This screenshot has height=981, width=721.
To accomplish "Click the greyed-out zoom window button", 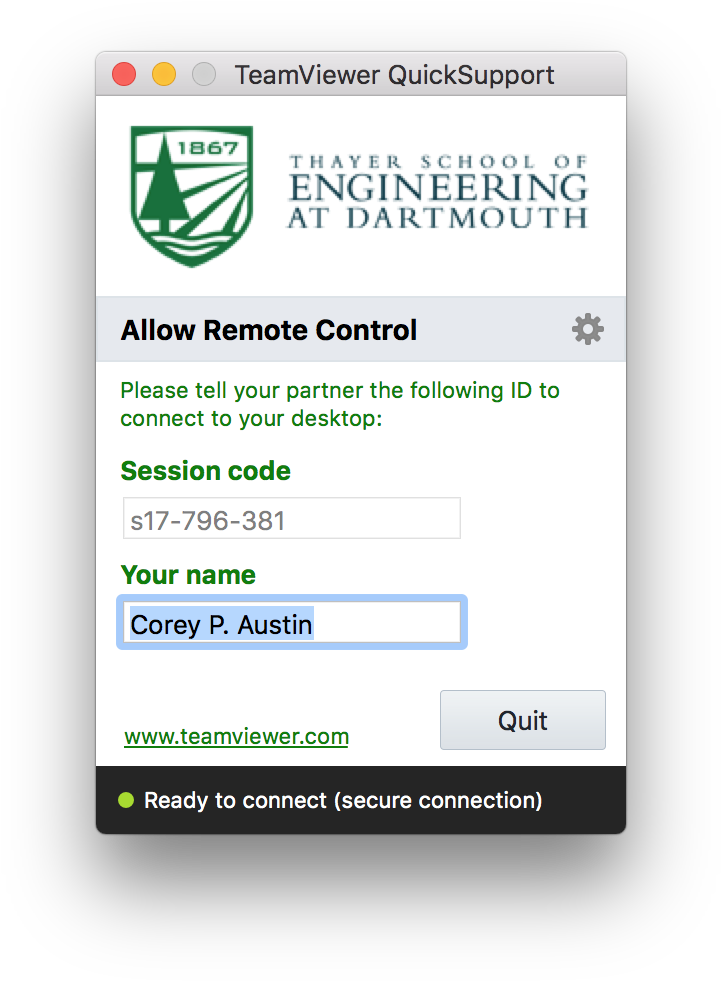I will tap(204, 74).
